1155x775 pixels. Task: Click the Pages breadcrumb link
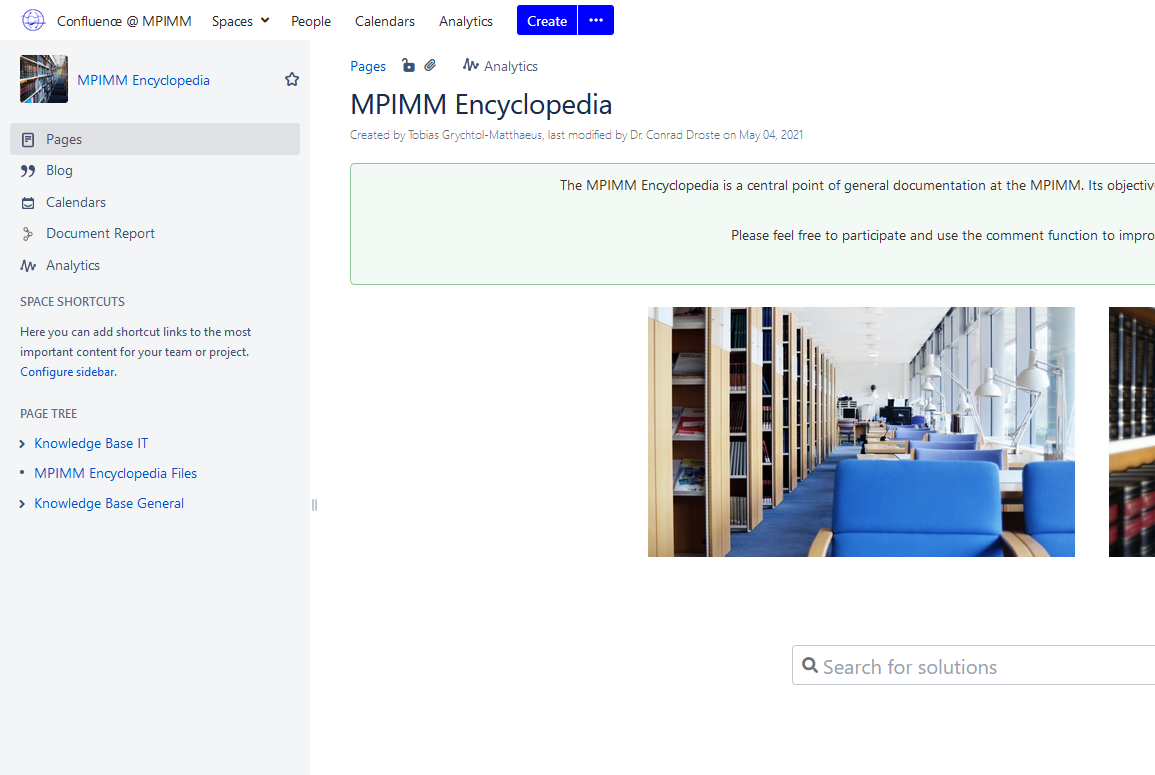pyautogui.click(x=368, y=66)
